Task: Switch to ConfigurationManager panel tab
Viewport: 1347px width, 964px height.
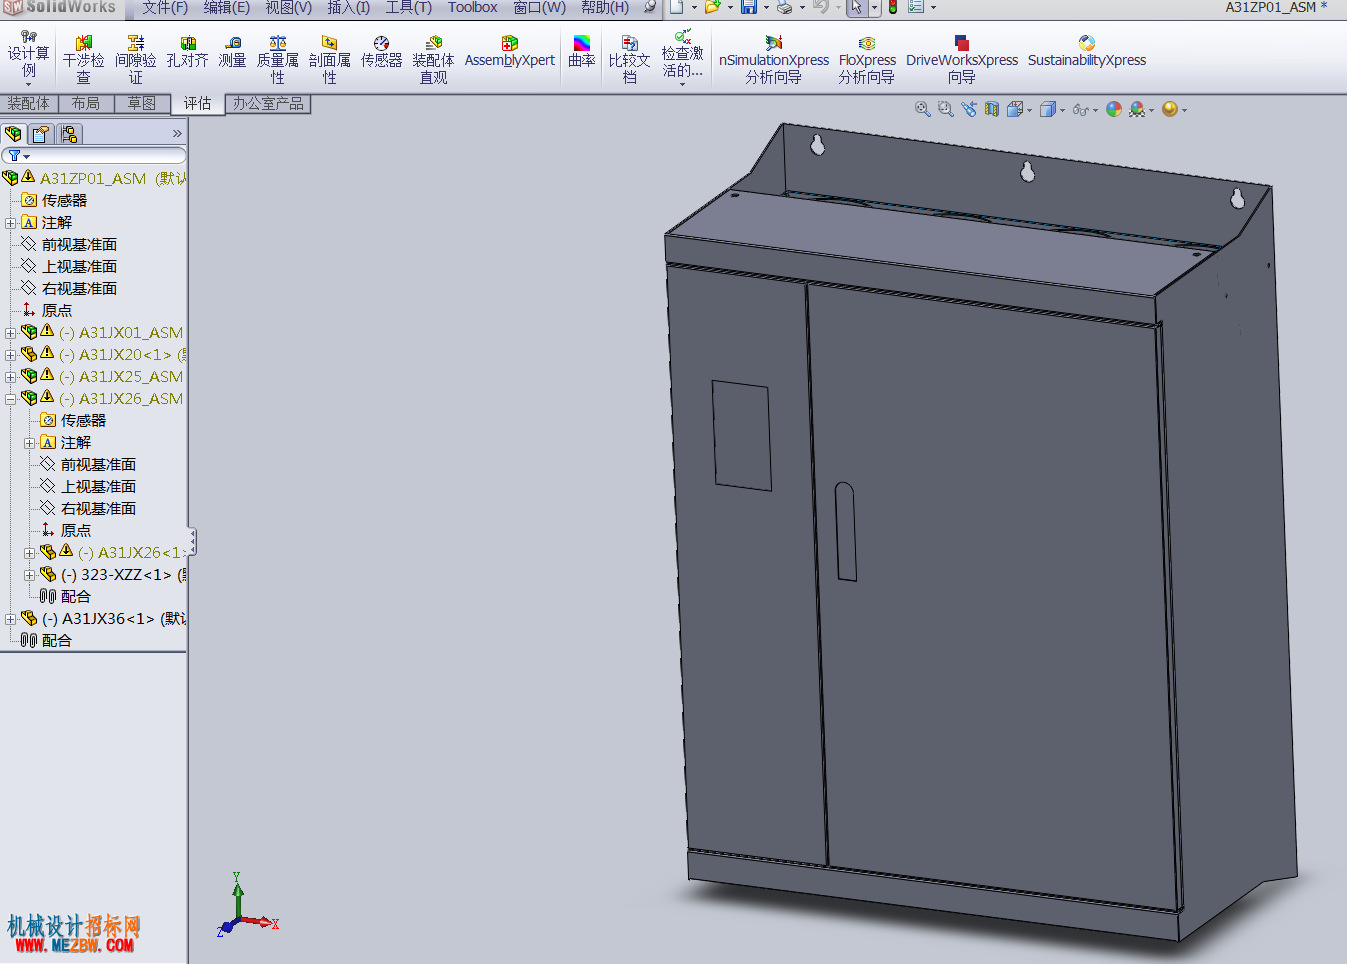Action: [69, 134]
